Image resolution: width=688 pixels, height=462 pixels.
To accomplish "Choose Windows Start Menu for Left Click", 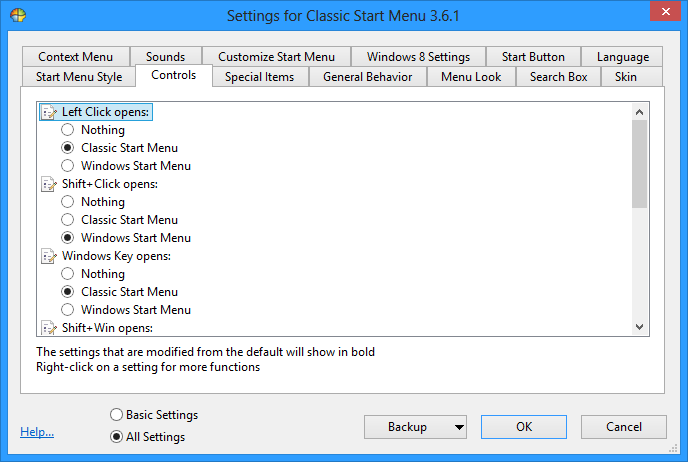I will (68, 166).
